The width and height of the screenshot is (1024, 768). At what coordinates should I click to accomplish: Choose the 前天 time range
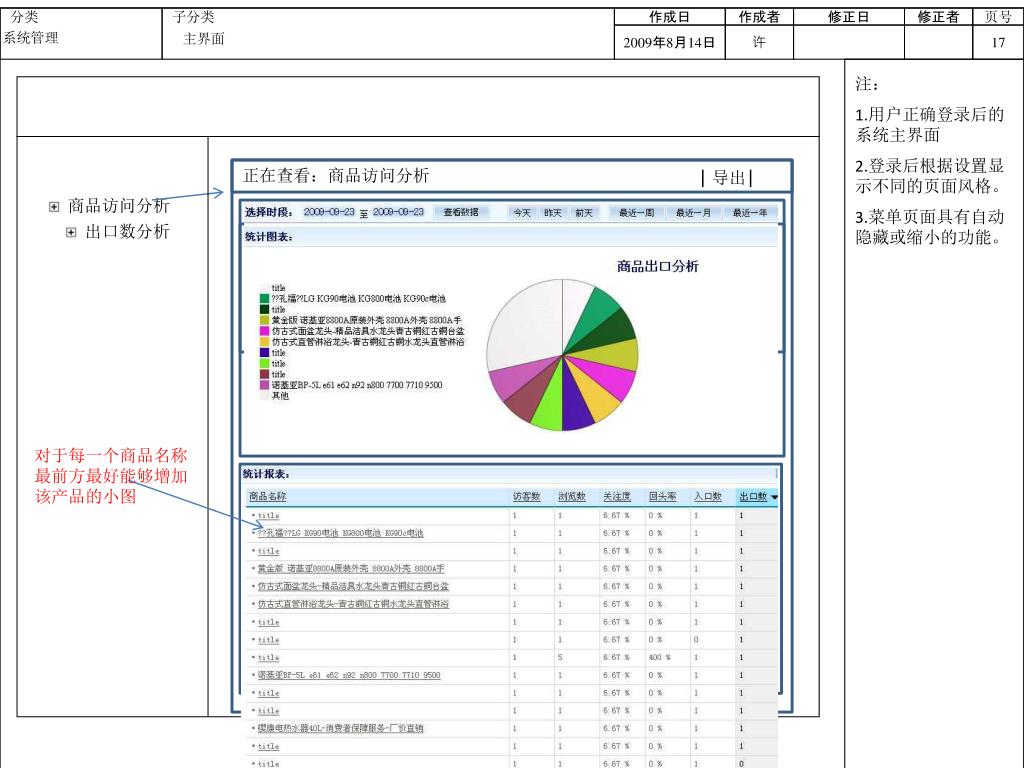(583, 213)
